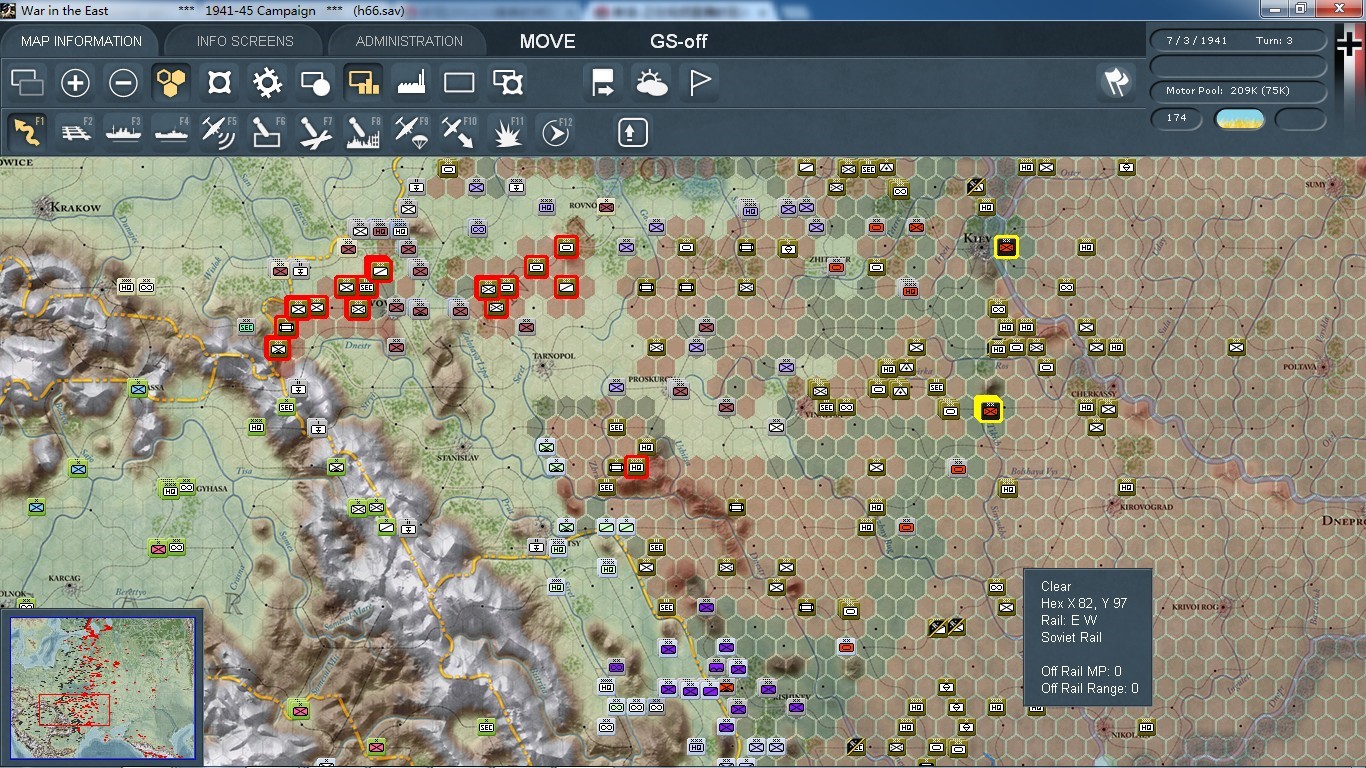Select F5 air recon mode icon
Screen dimensions: 1366x768
point(219,132)
